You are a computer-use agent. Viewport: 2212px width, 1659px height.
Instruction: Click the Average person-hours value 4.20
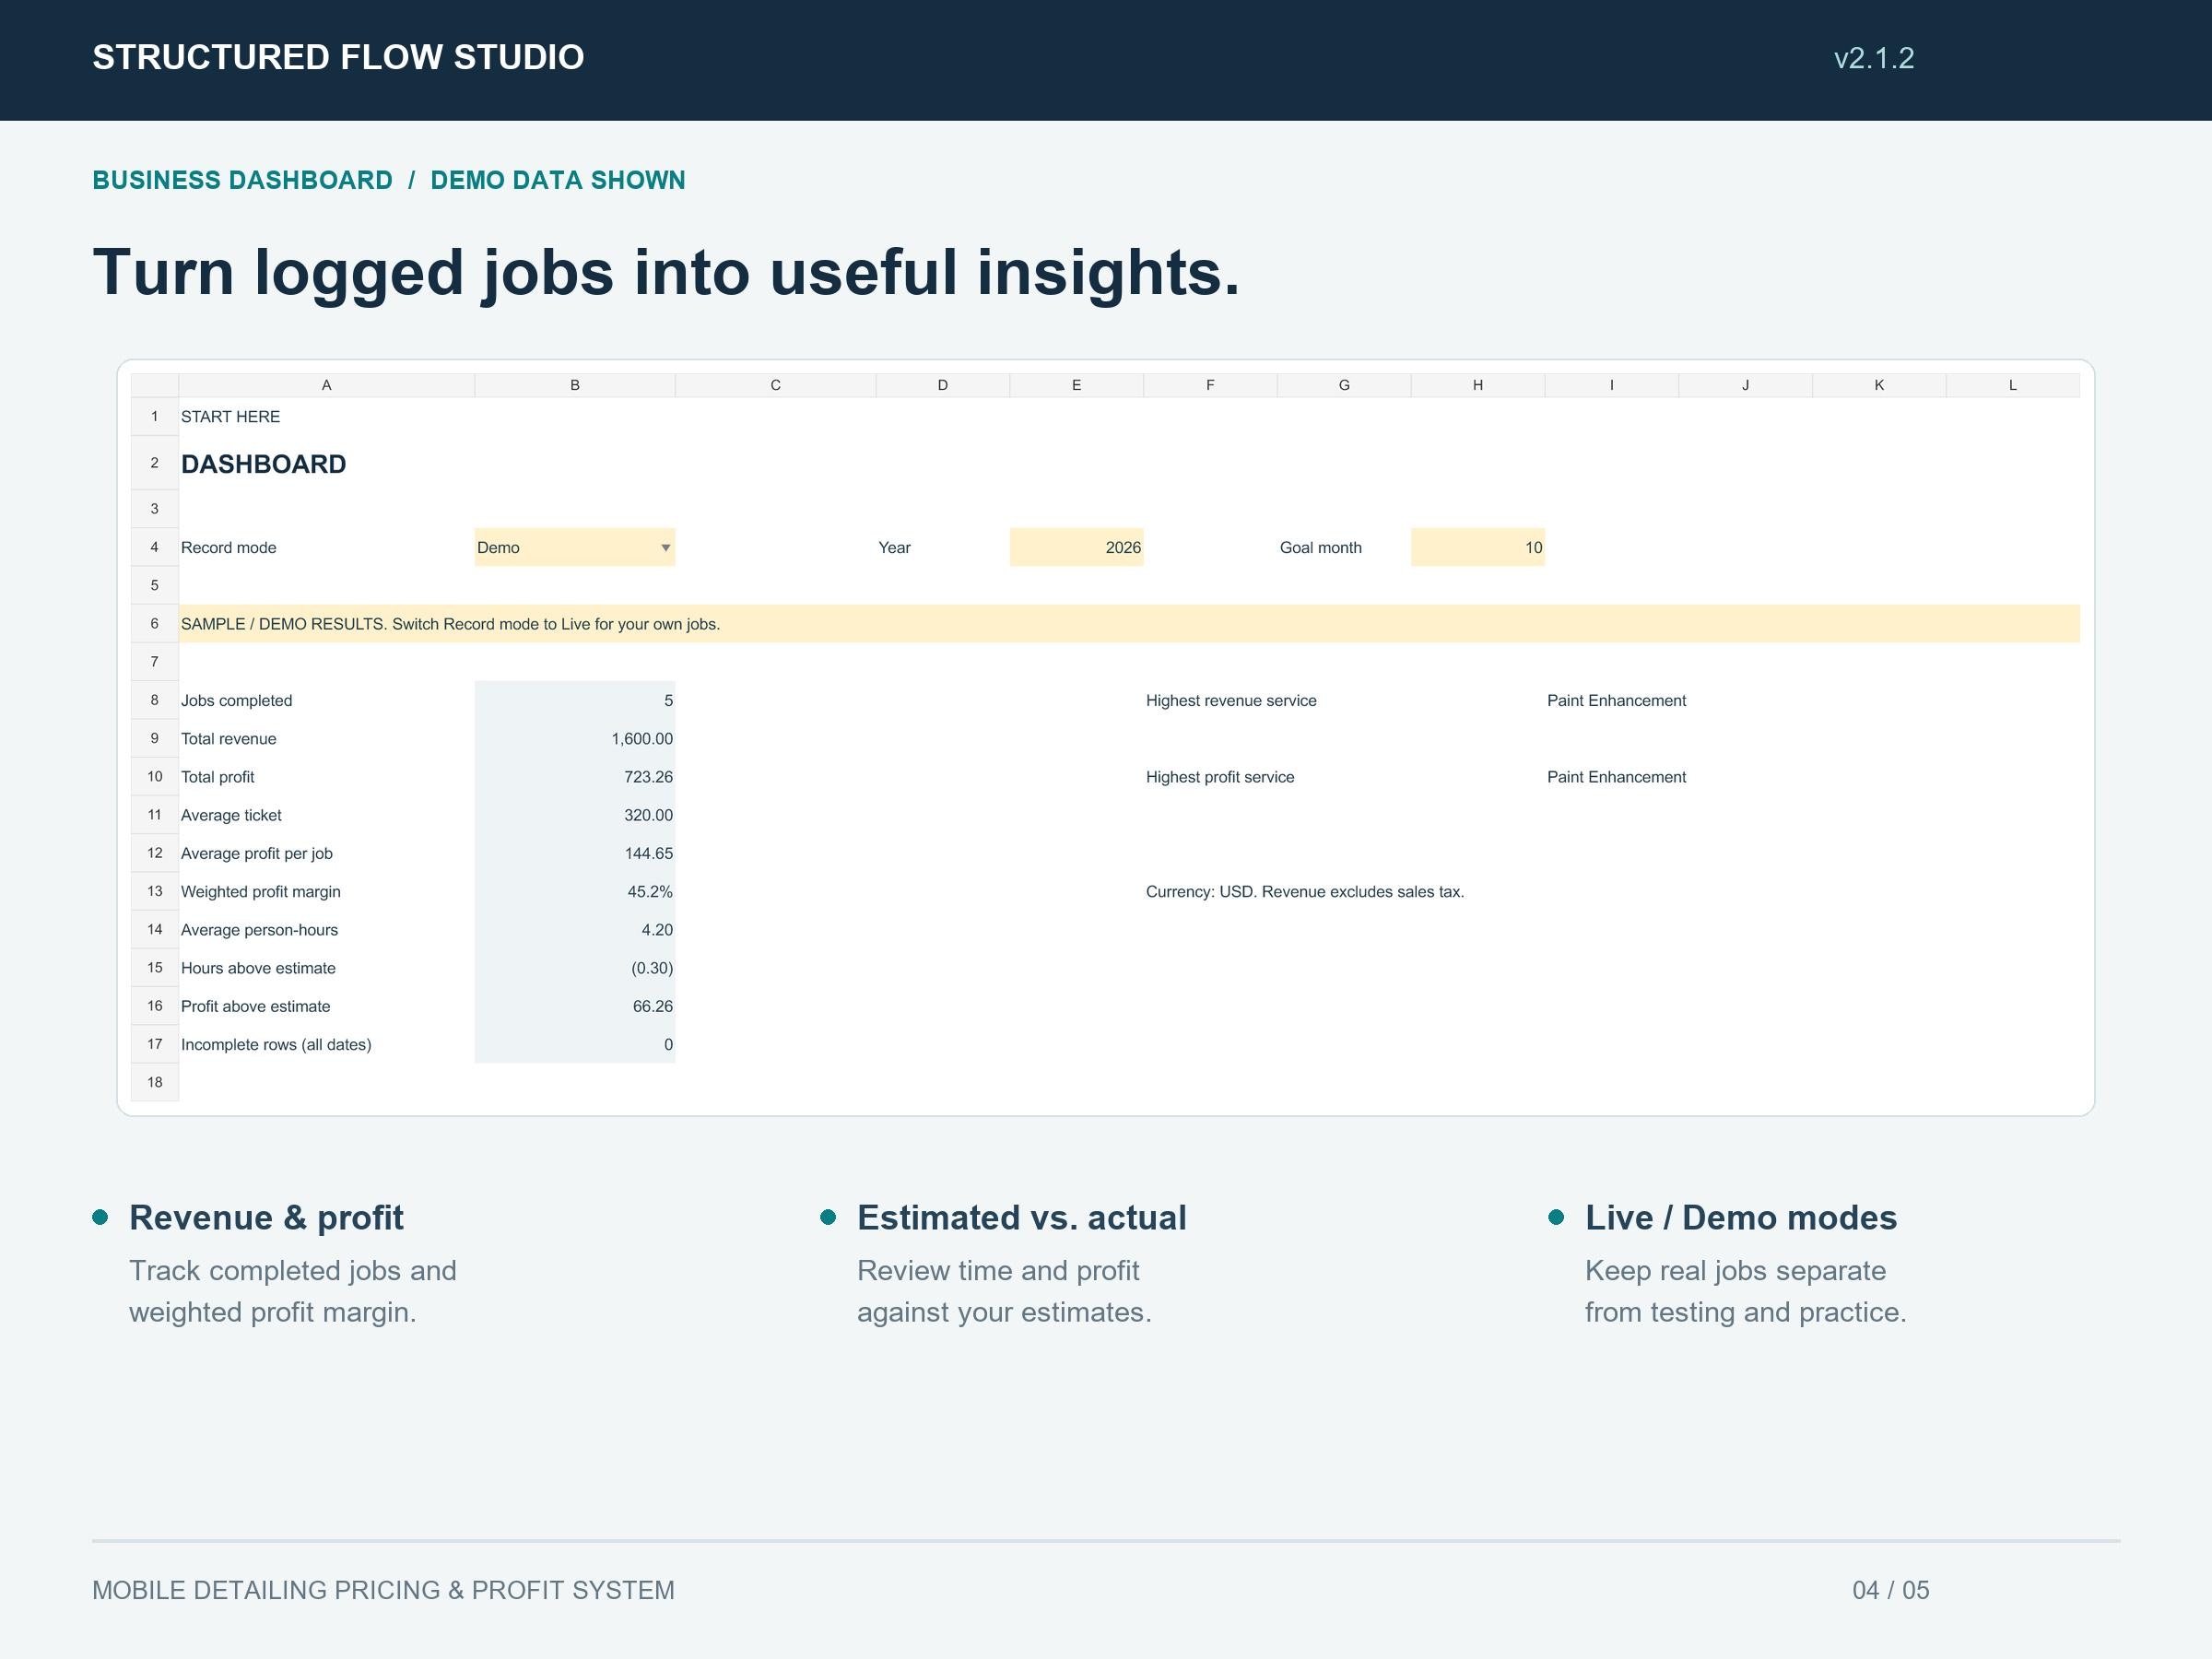pos(575,929)
